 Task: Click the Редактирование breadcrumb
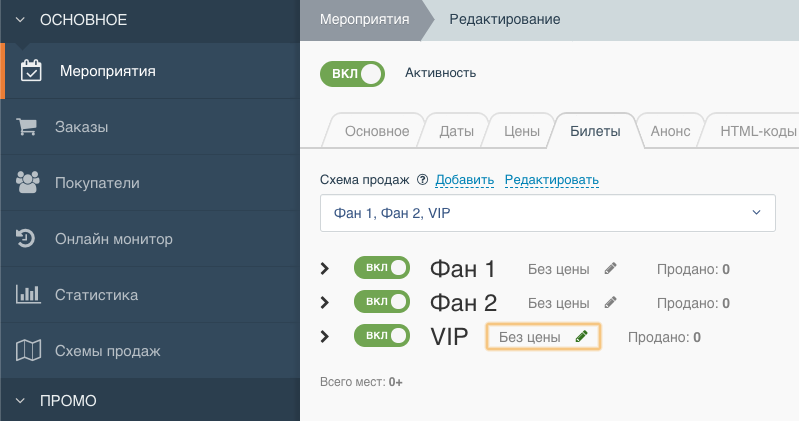504,19
